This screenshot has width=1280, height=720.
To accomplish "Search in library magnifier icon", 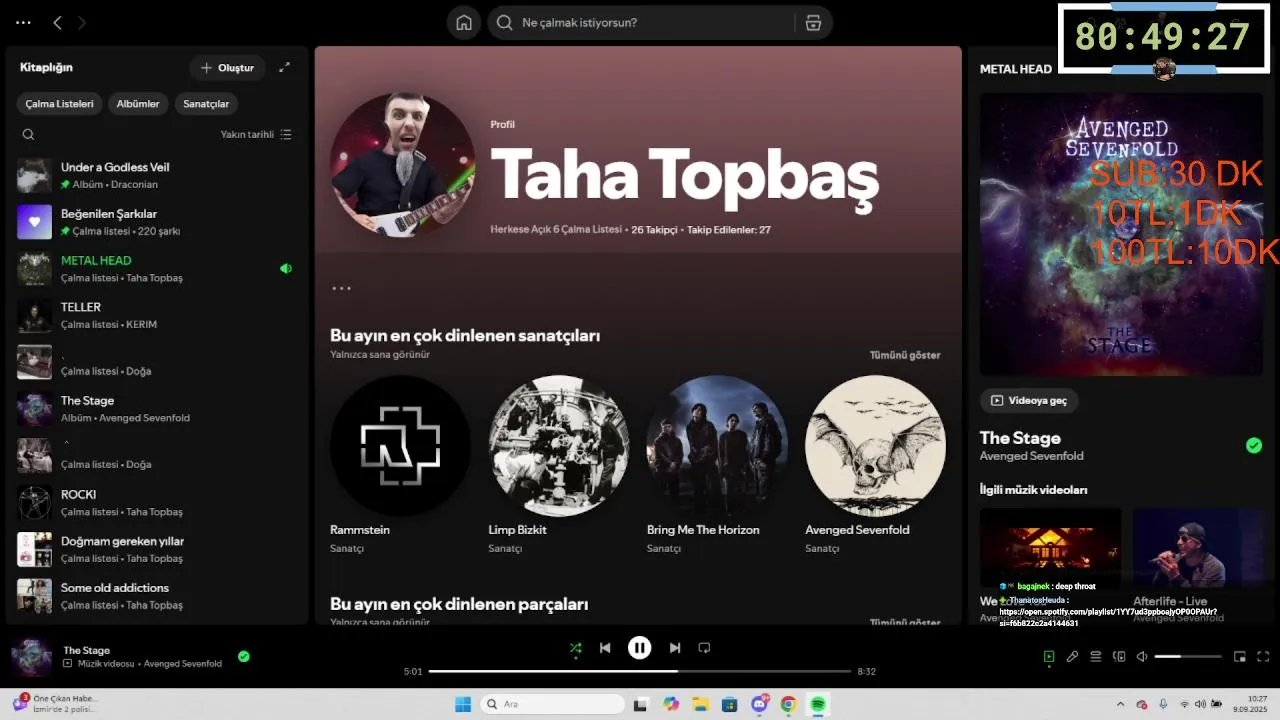I will 28,134.
